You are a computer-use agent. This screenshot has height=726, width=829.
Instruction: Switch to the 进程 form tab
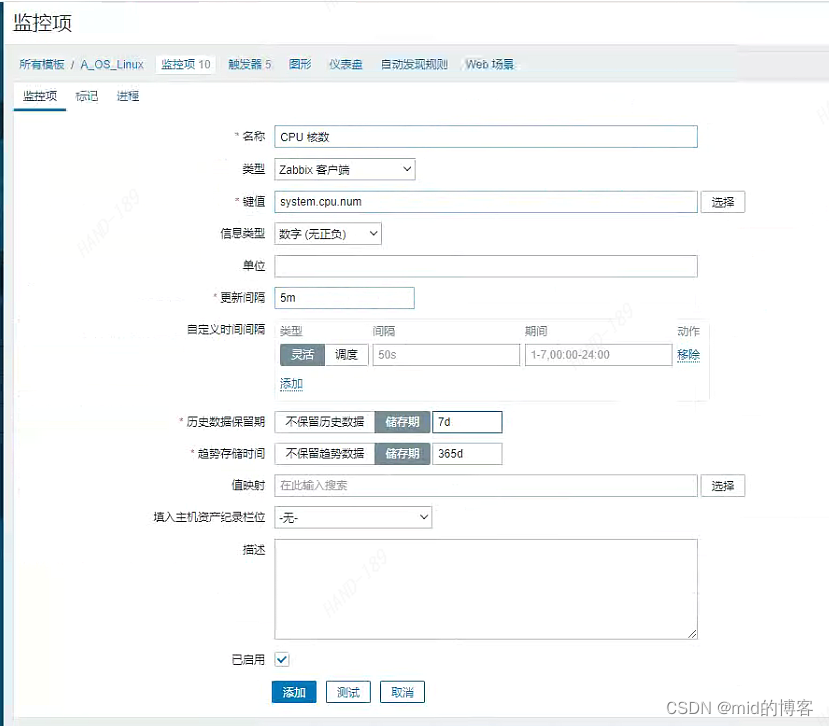128,96
